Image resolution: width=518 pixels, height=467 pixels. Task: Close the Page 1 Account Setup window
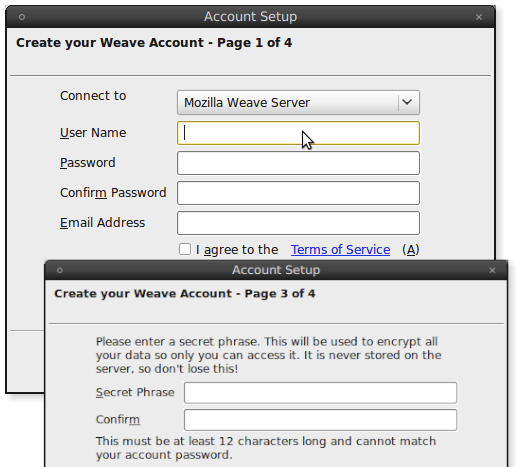coord(479,17)
